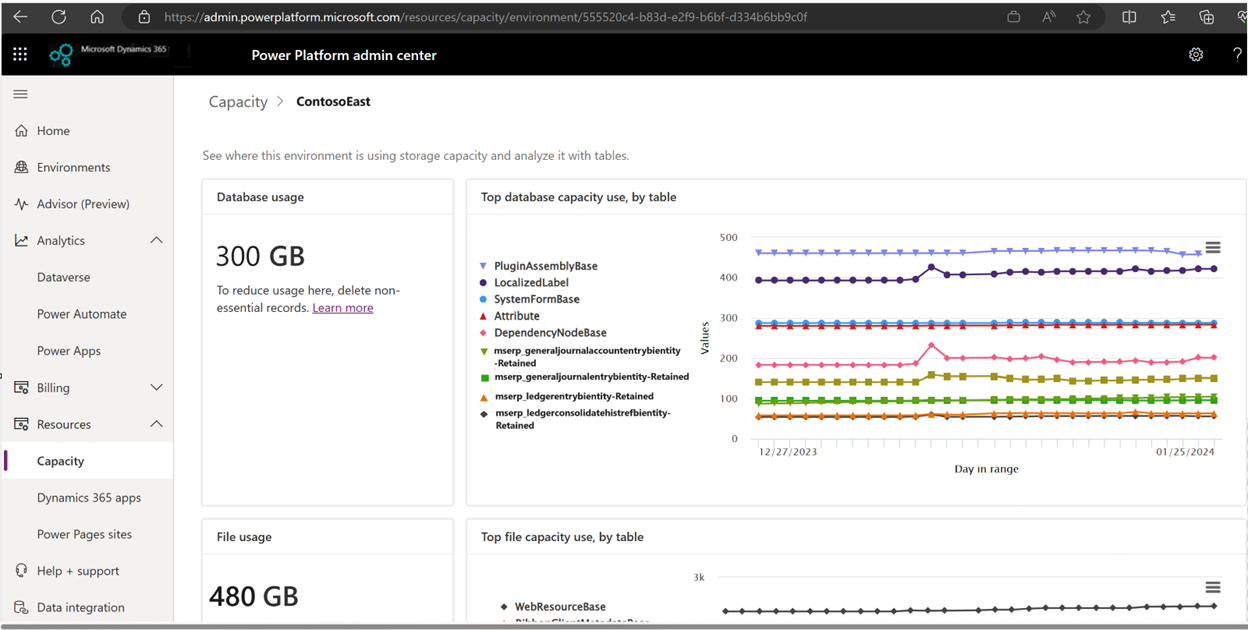Viewport: 1248px width, 630px height.
Task: Expand the Billing section in the sidebar
Action: (x=156, y=387)
